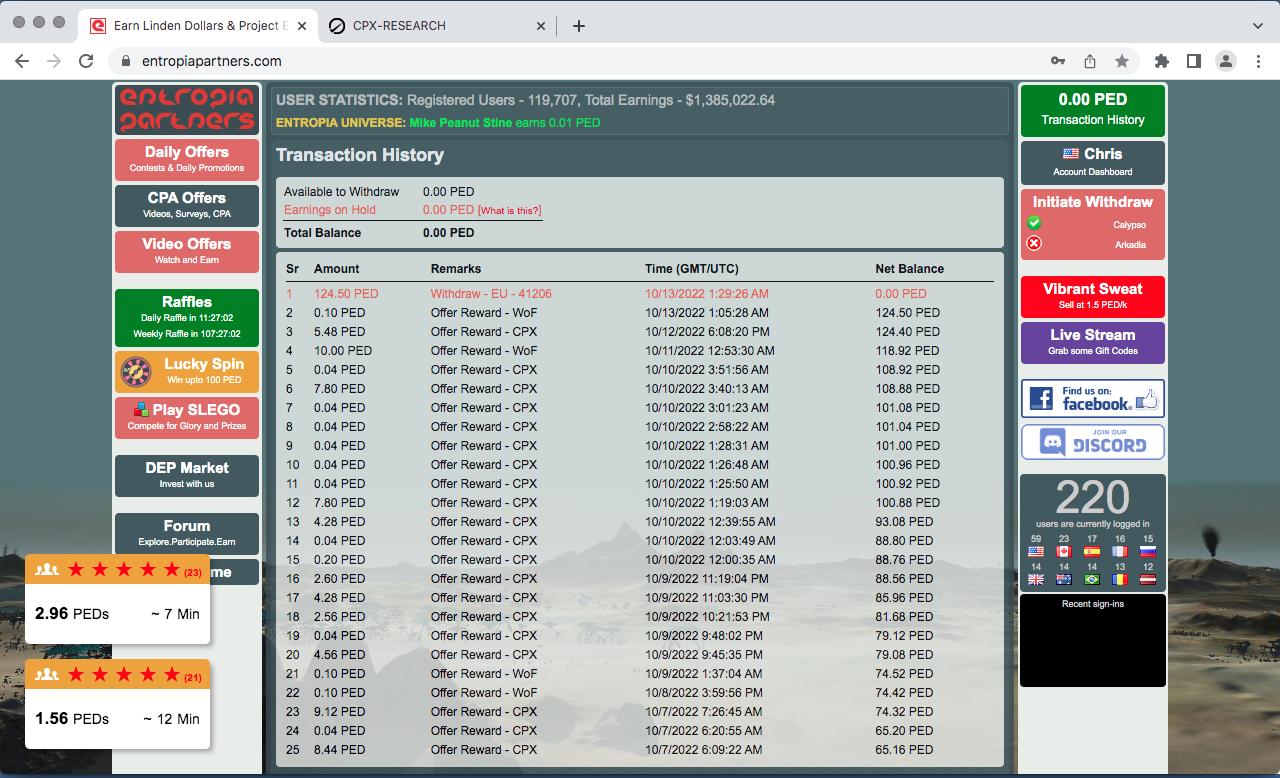Open the Find us on Facebook badge
Viewport: 1280px width, 778px height.
[1093, 398]
